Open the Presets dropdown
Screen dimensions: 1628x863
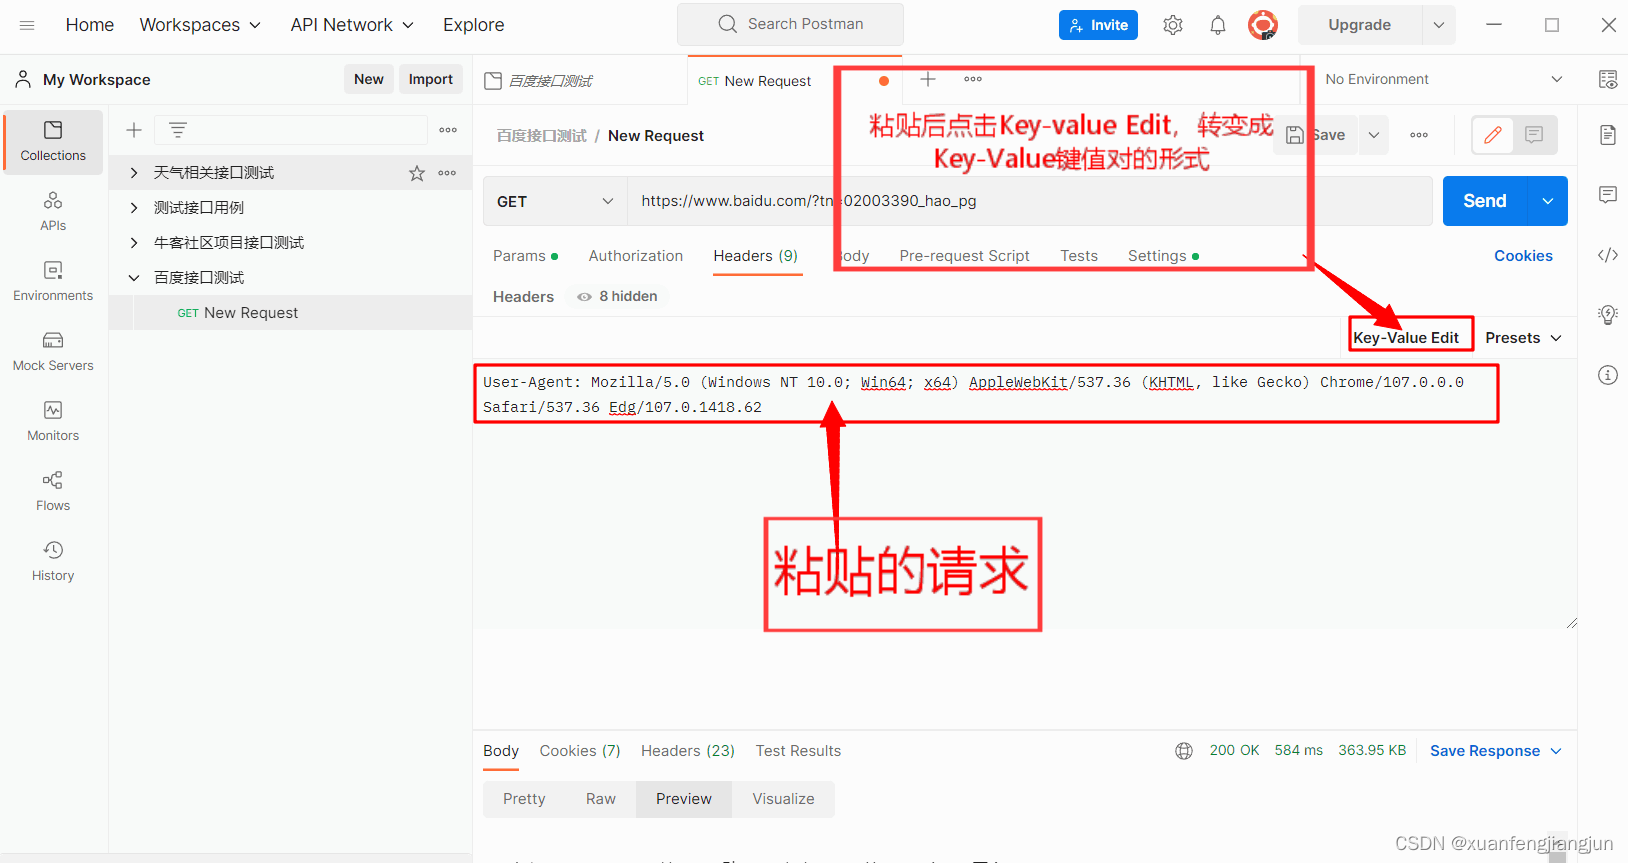coord(1523,338)
